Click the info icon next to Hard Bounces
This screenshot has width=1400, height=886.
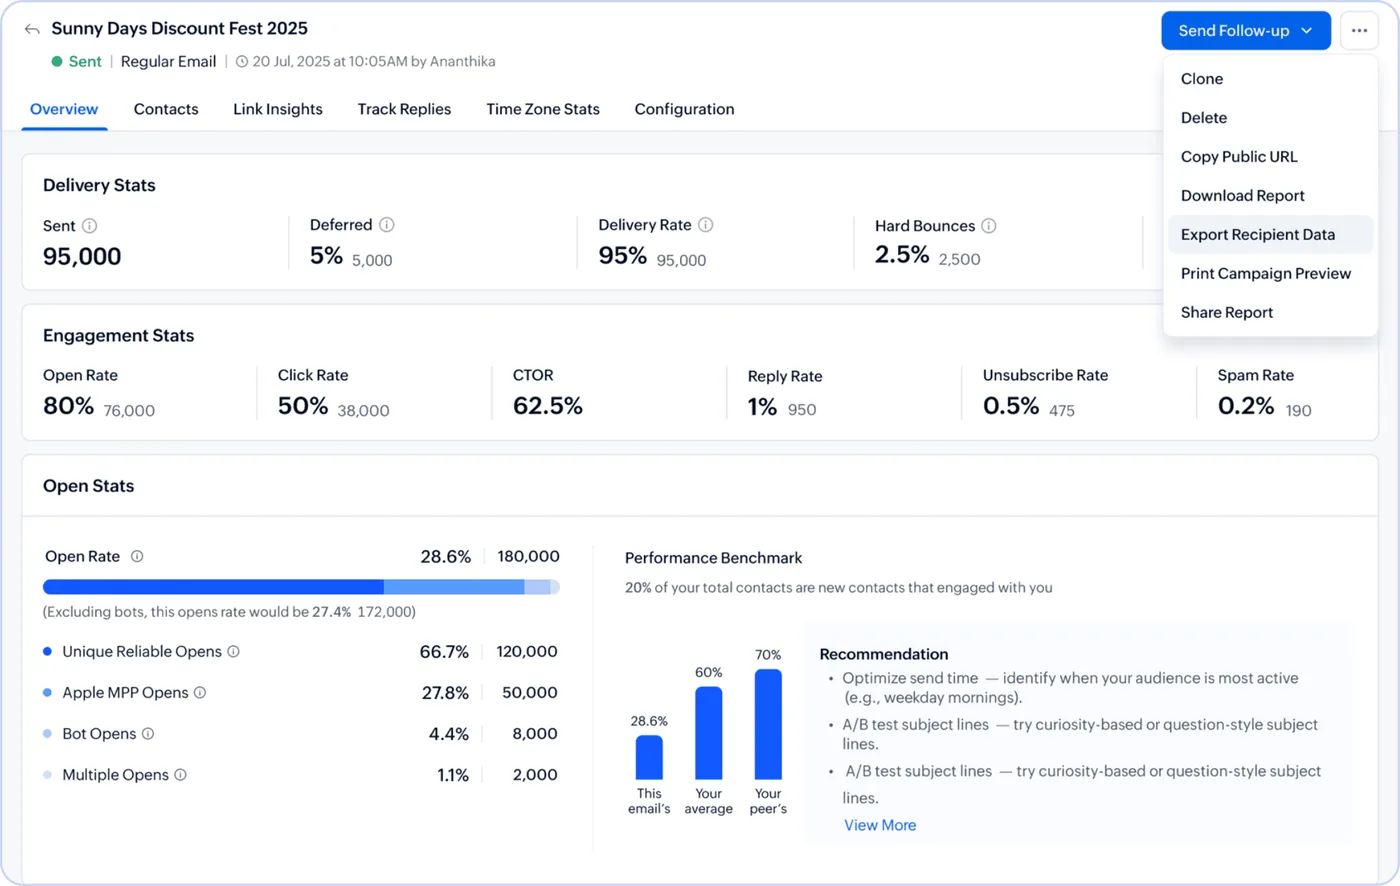[x=989, y=226]
